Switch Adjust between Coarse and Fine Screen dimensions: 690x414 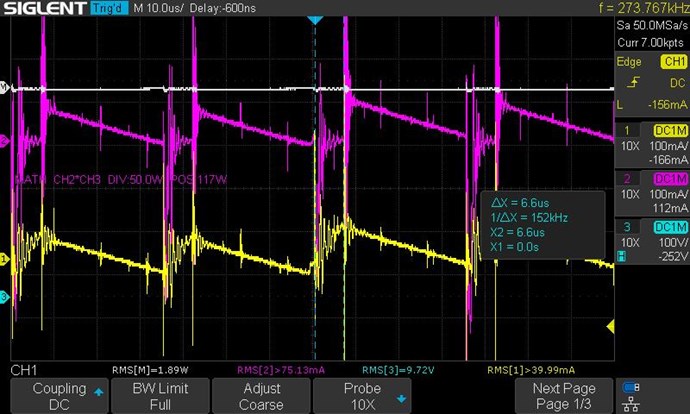[261, 396]
